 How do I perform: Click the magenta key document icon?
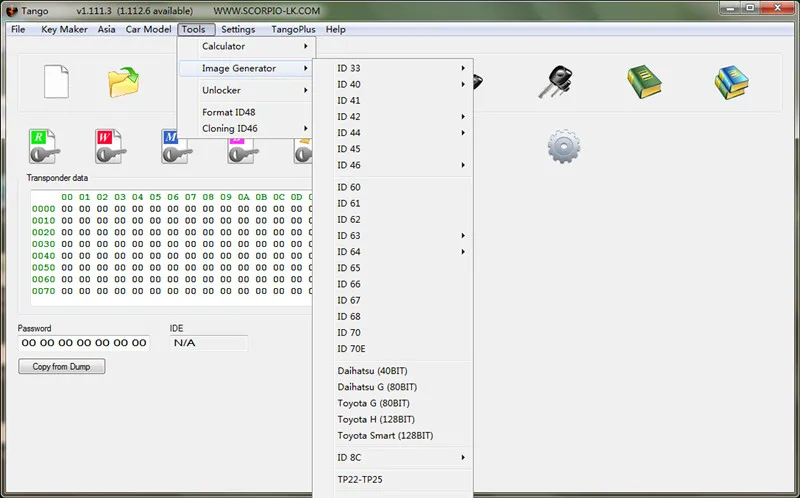tap(243, 150)
